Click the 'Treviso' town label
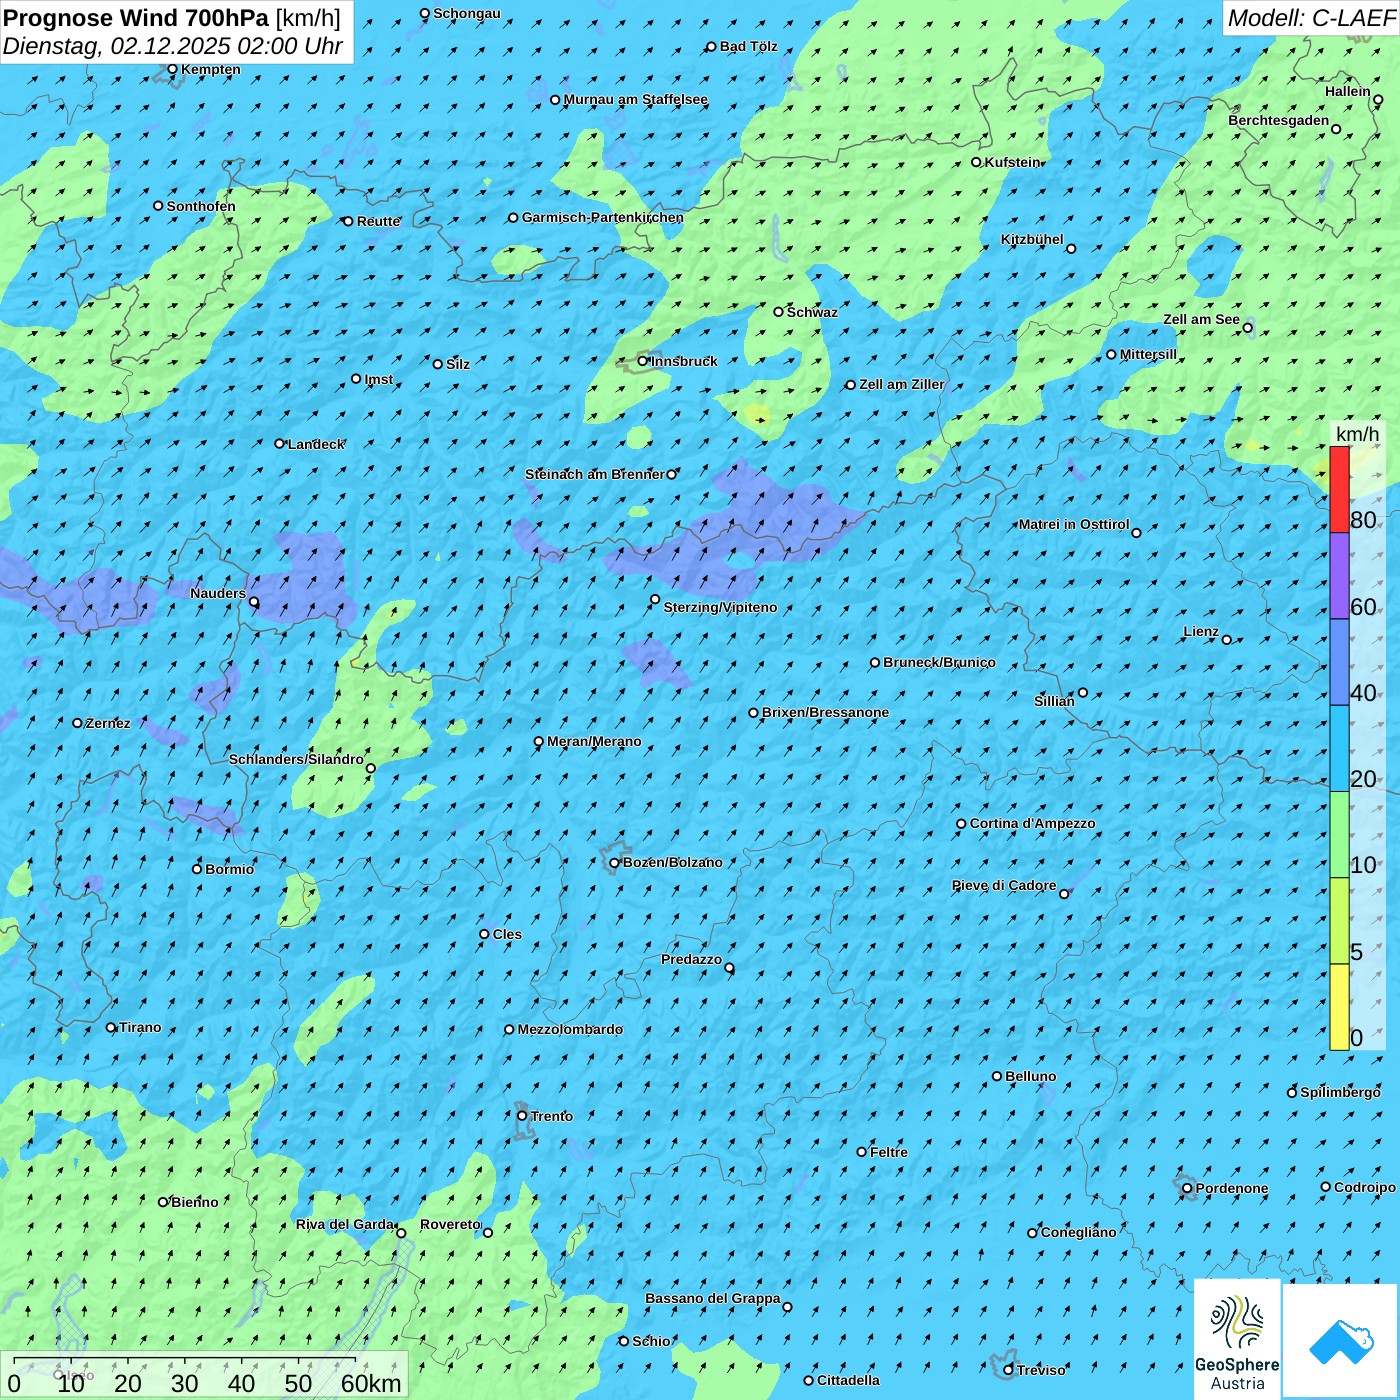Viewport: 1400px width, 1400px height. coord(1041,1370)
